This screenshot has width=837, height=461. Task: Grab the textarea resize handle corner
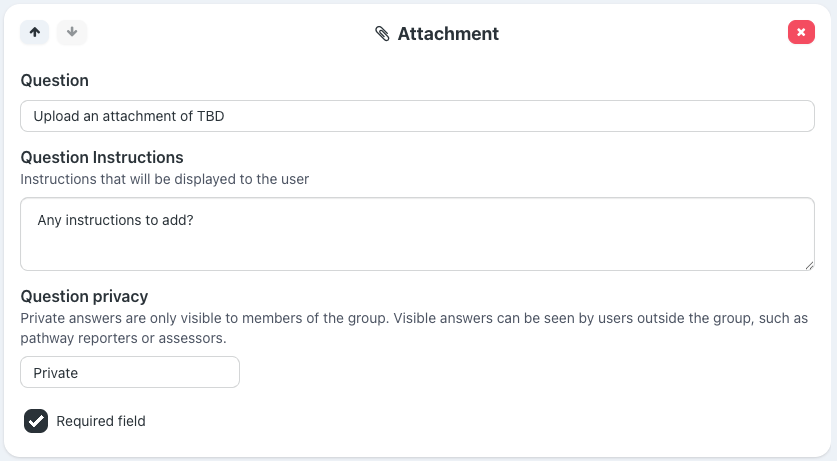click(x=808, y=264)
